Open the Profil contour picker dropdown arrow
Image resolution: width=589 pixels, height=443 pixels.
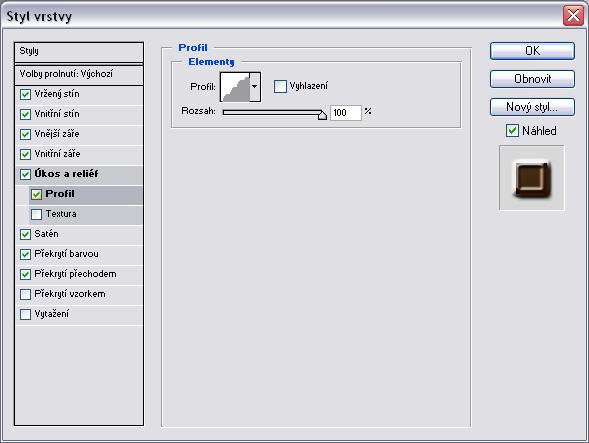click(x=255, y=87)
